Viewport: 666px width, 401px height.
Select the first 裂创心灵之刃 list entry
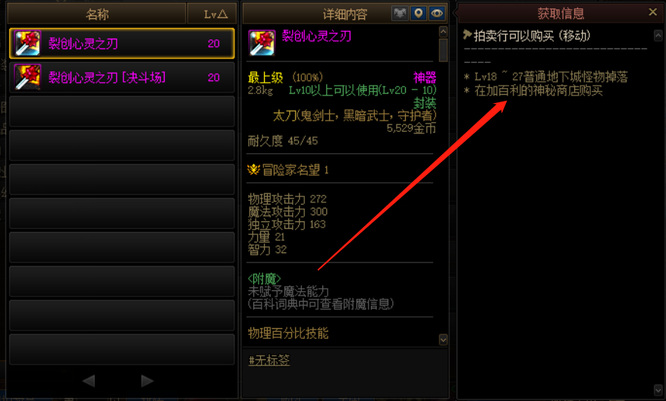pyautogui.click(x=122, y=43)
